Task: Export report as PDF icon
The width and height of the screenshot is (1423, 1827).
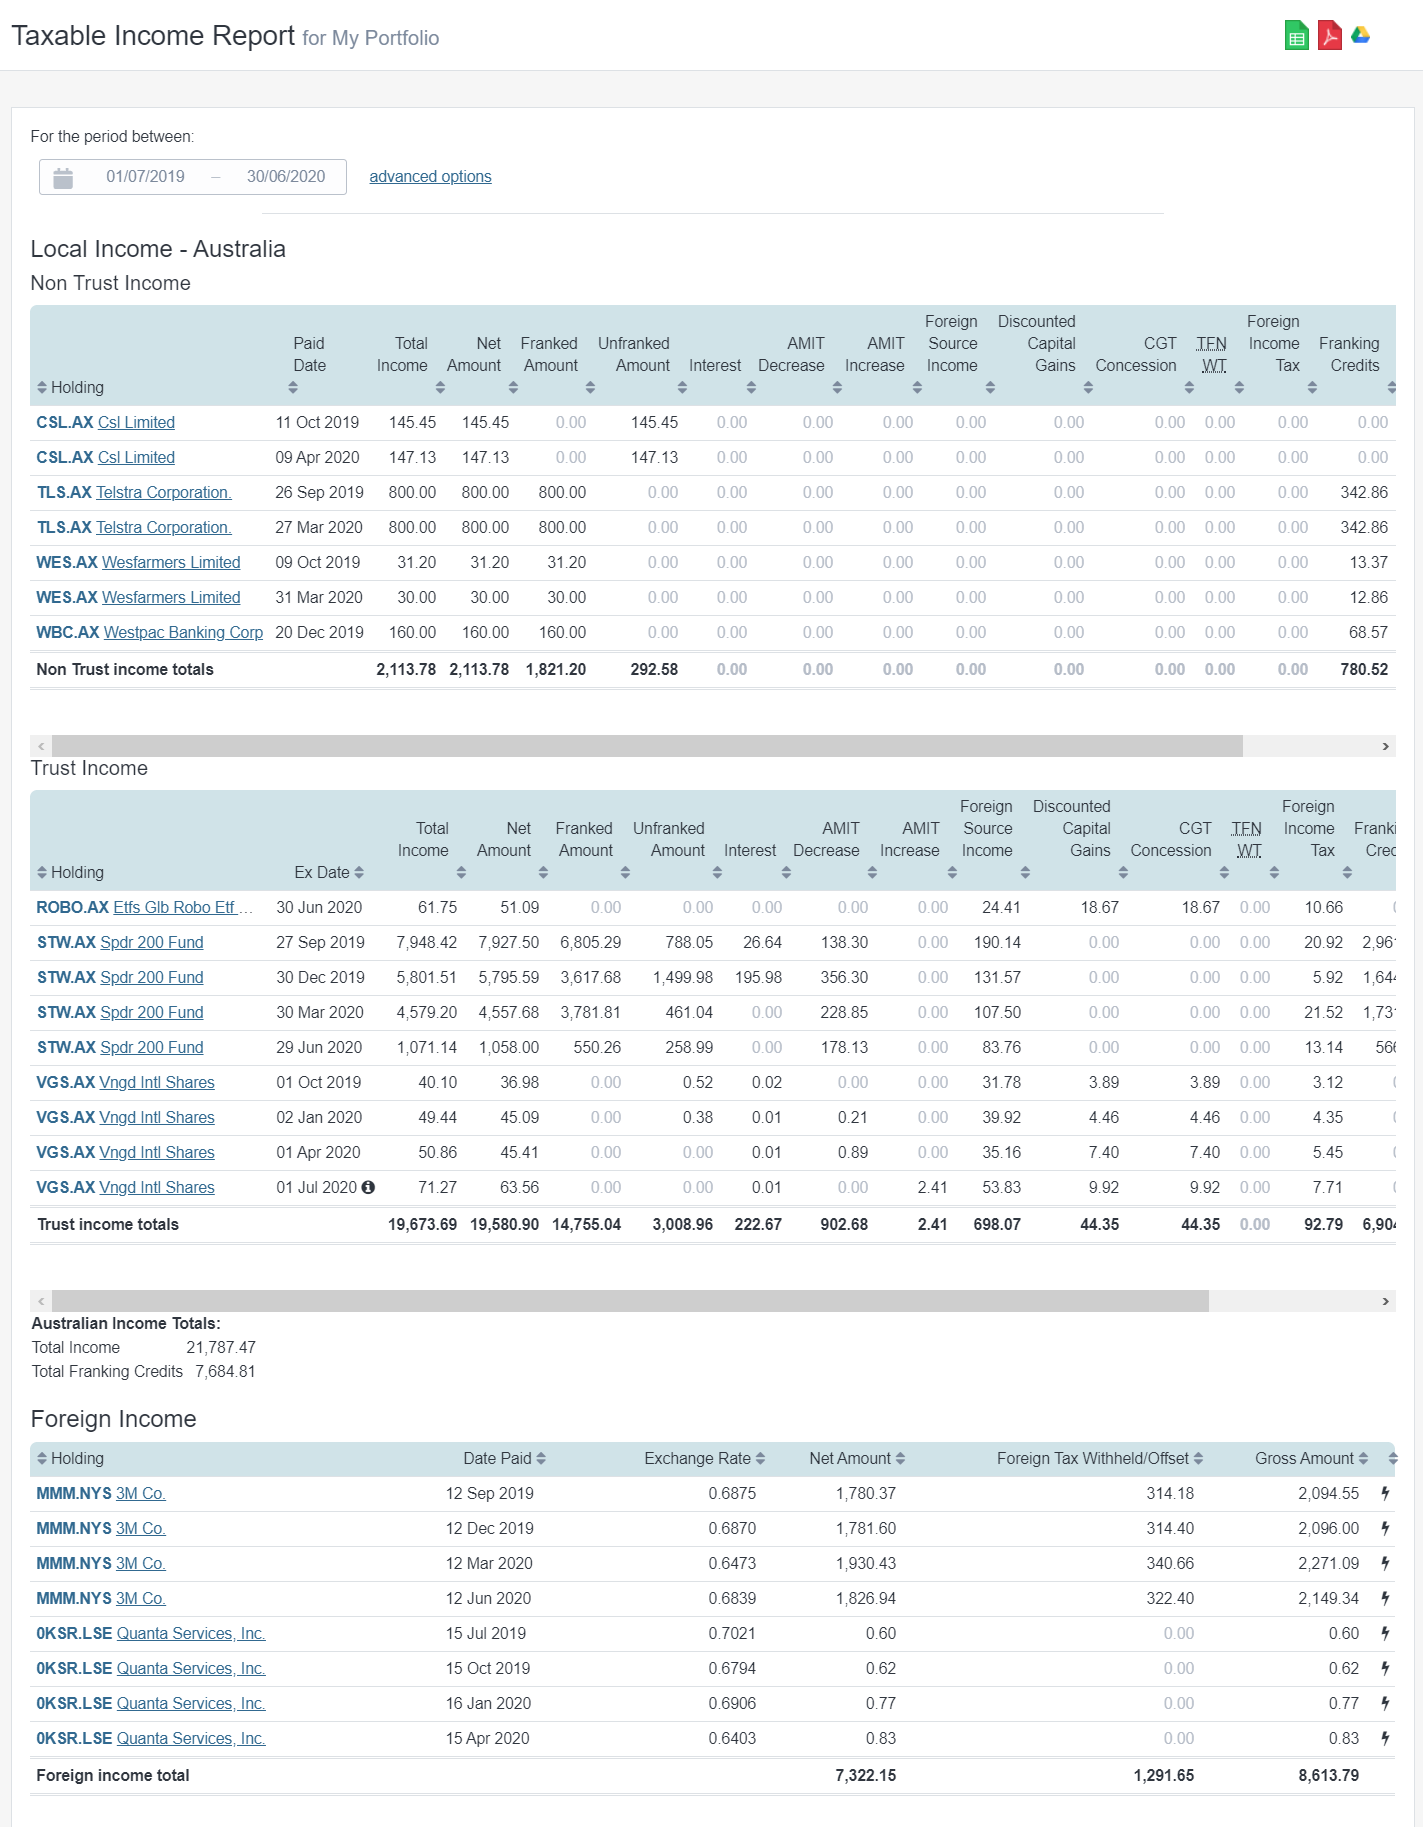Action: click(1329, 36)
